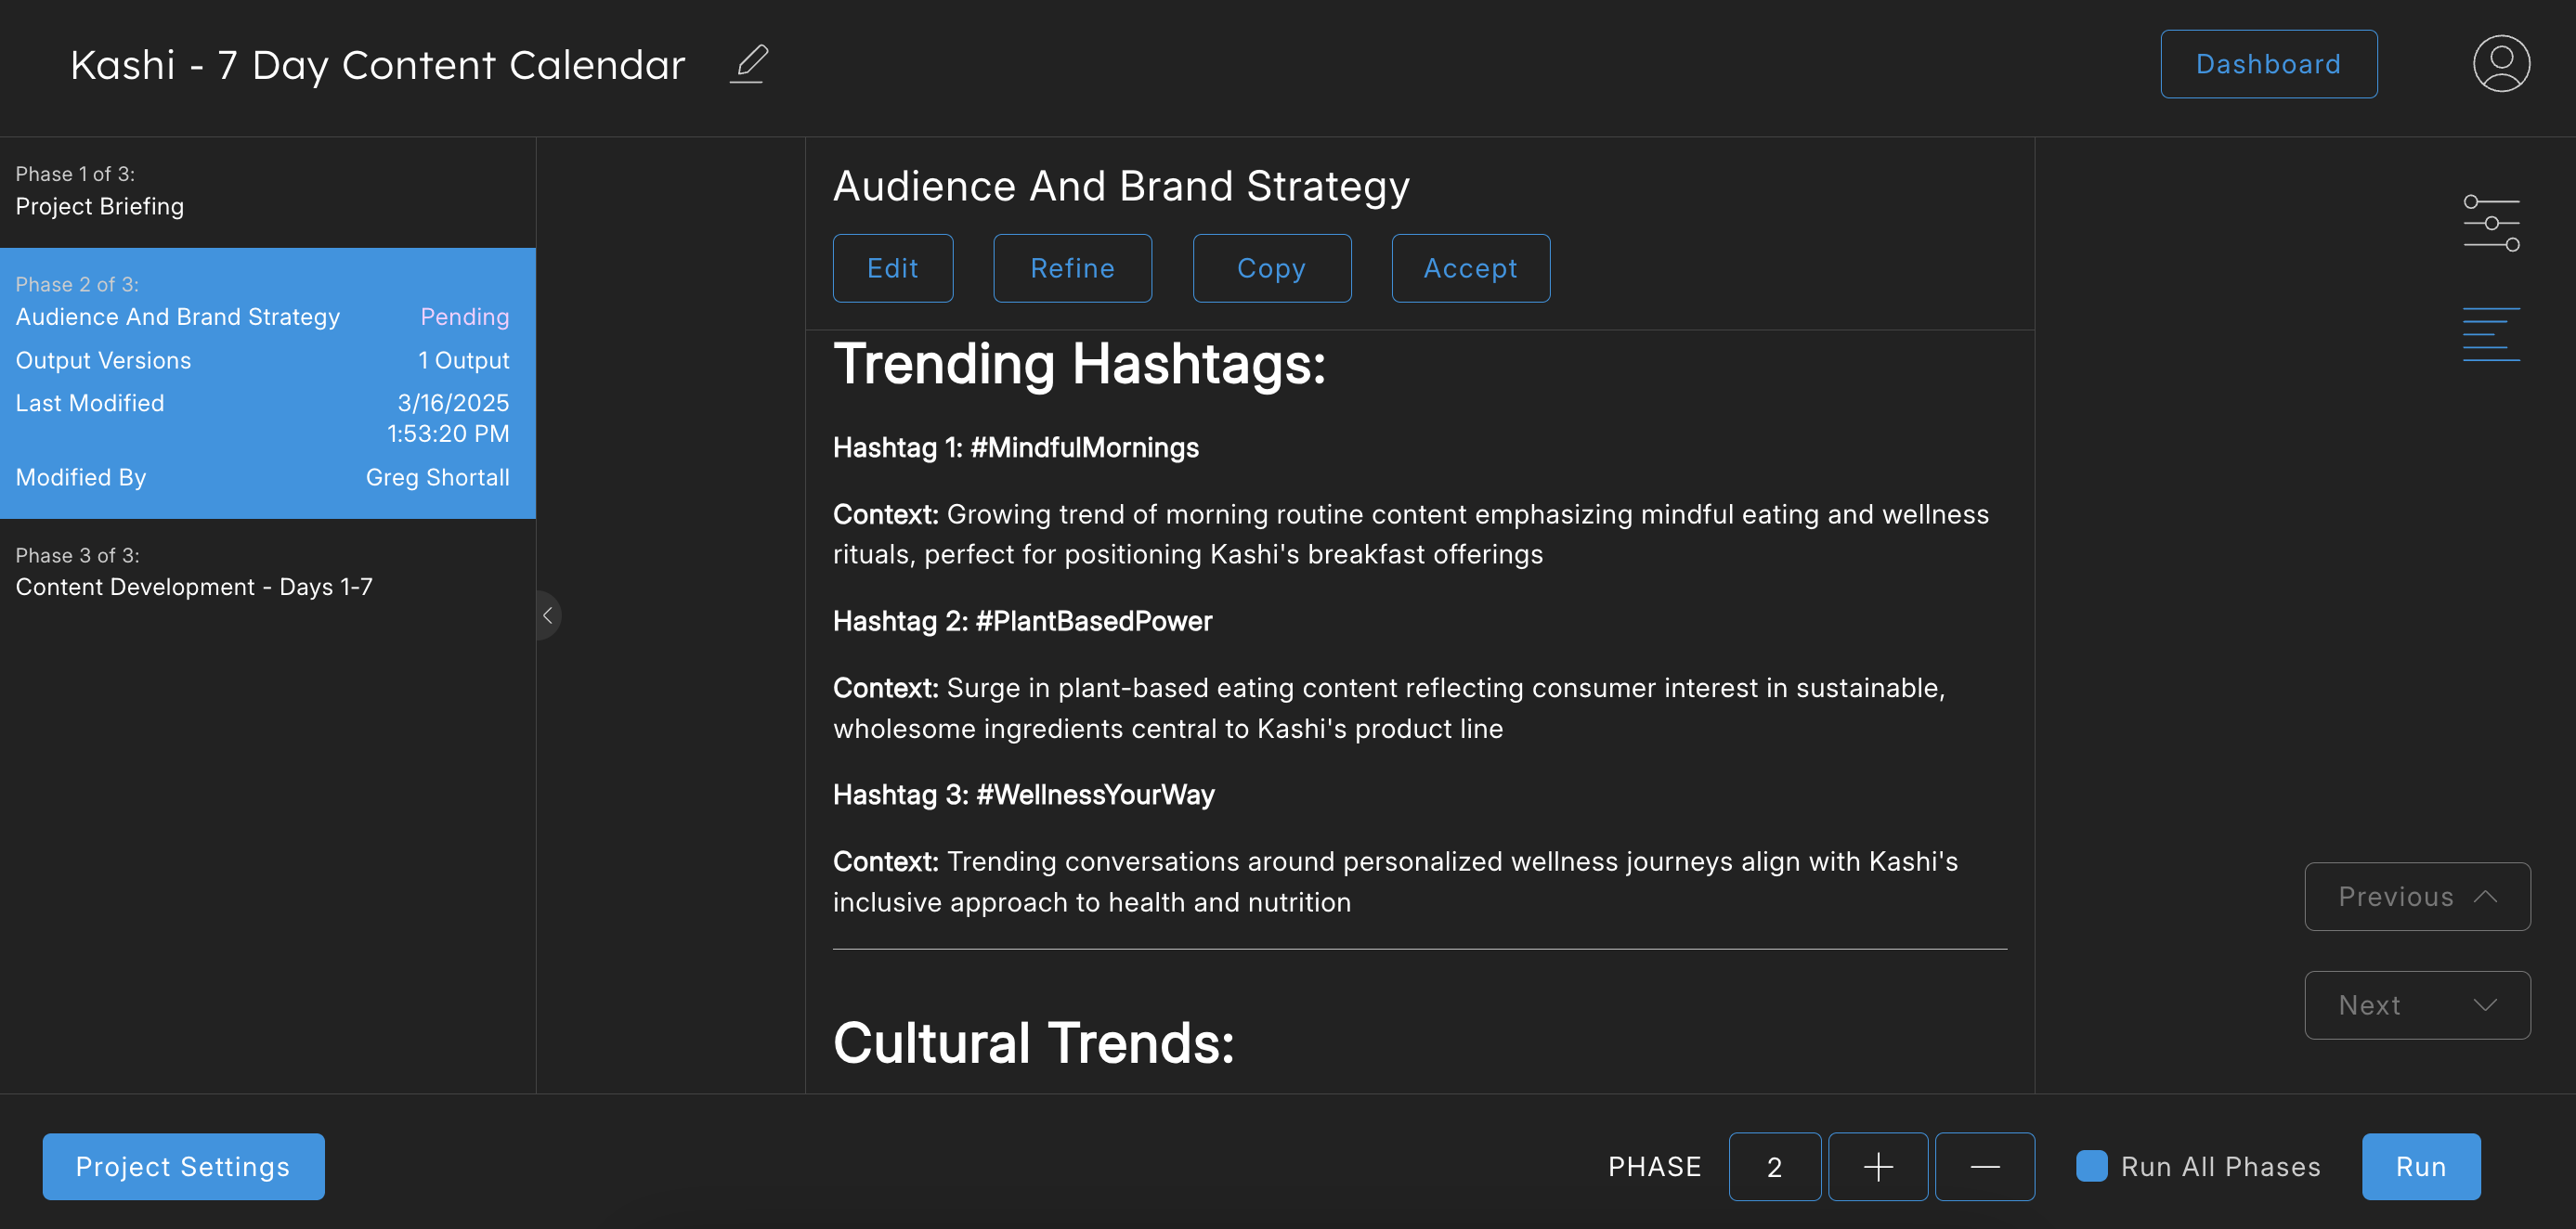Click the PHASE number input field

coord(1774,1166)
